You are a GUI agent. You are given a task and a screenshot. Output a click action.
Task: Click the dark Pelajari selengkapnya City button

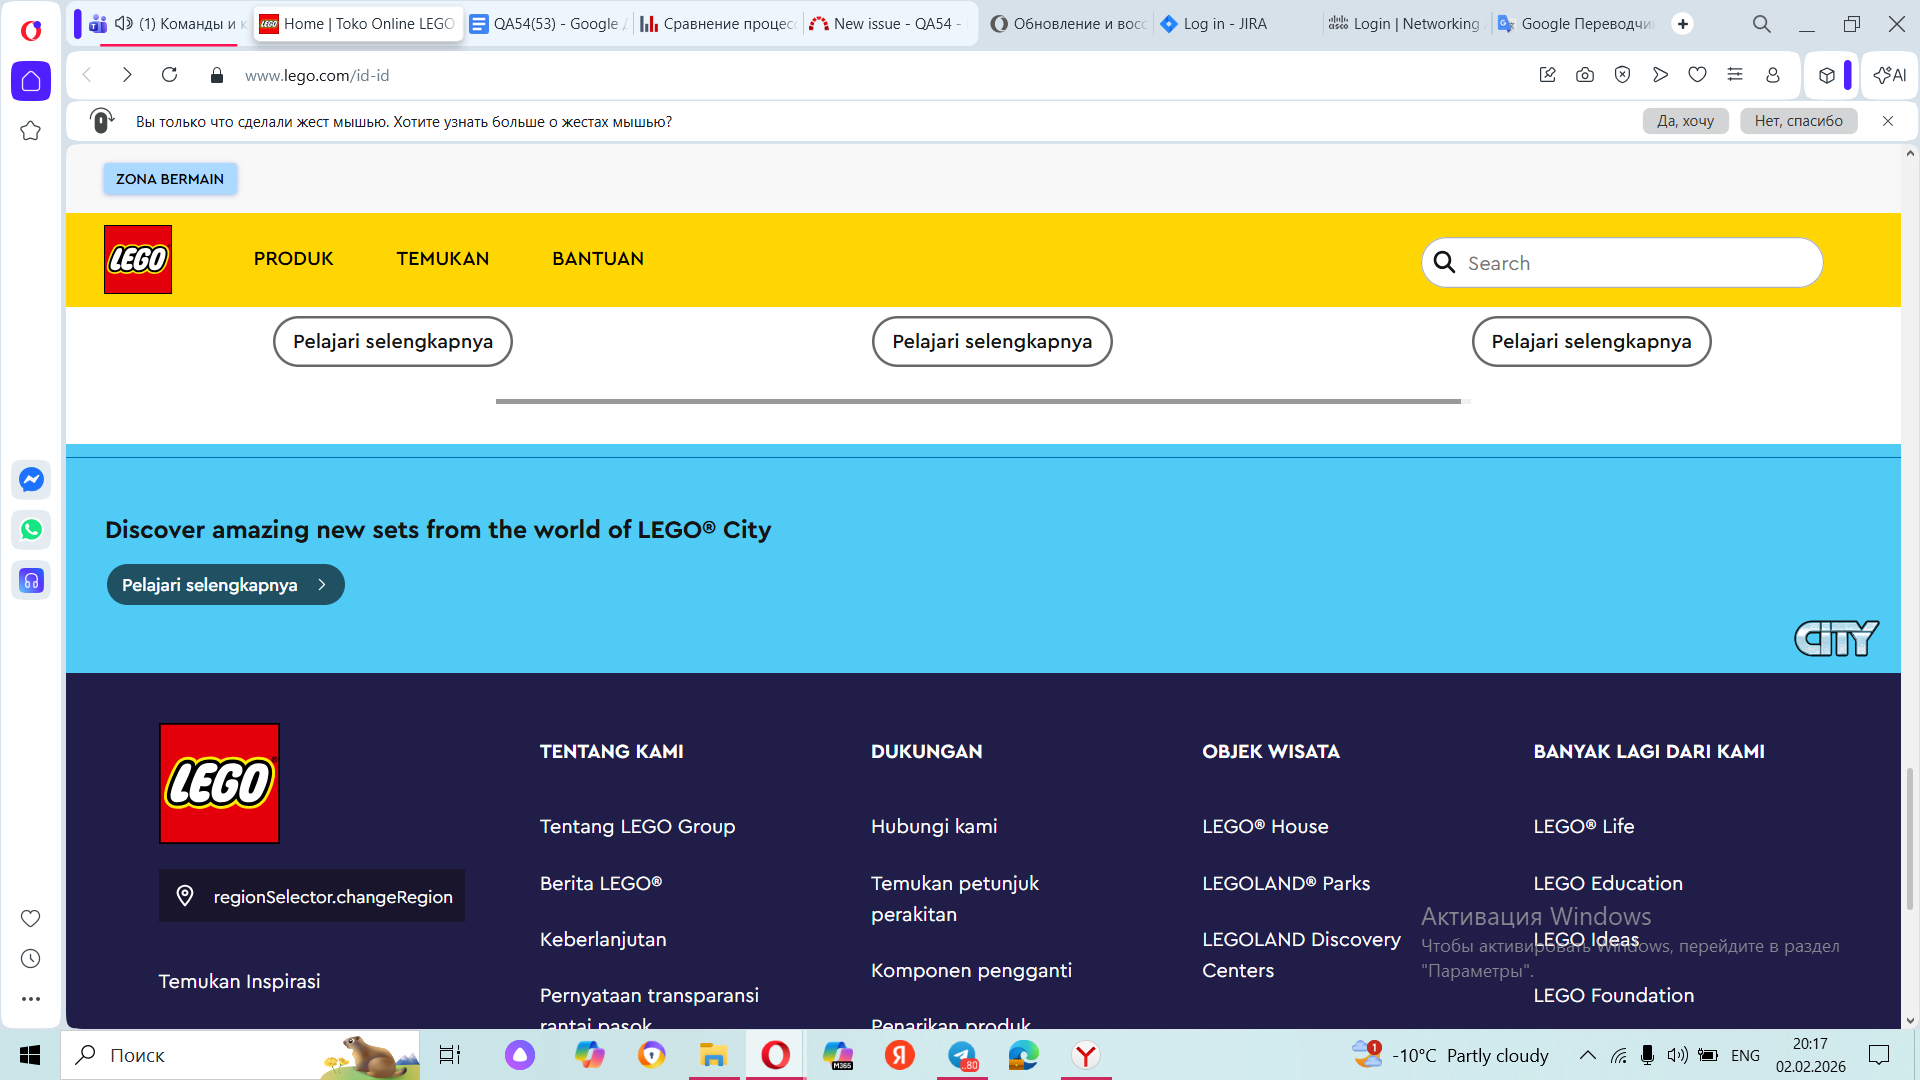225,585
